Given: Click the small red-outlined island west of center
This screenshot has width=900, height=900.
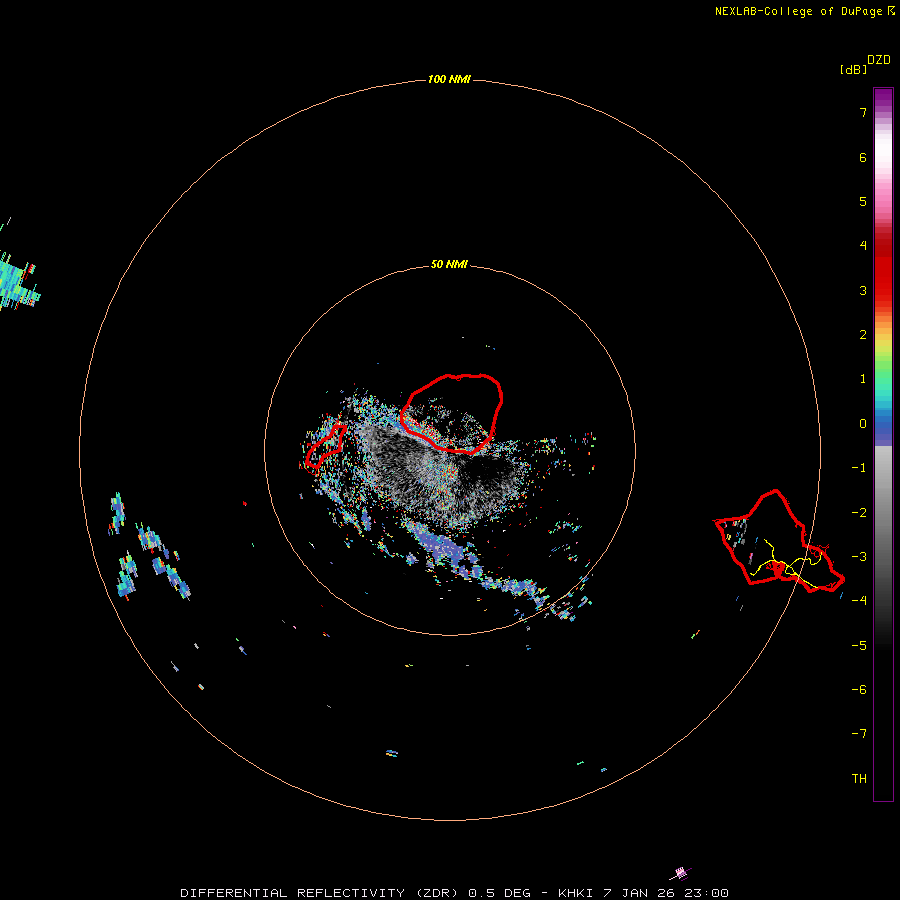Looking at the screenshot, I should 325,445.
